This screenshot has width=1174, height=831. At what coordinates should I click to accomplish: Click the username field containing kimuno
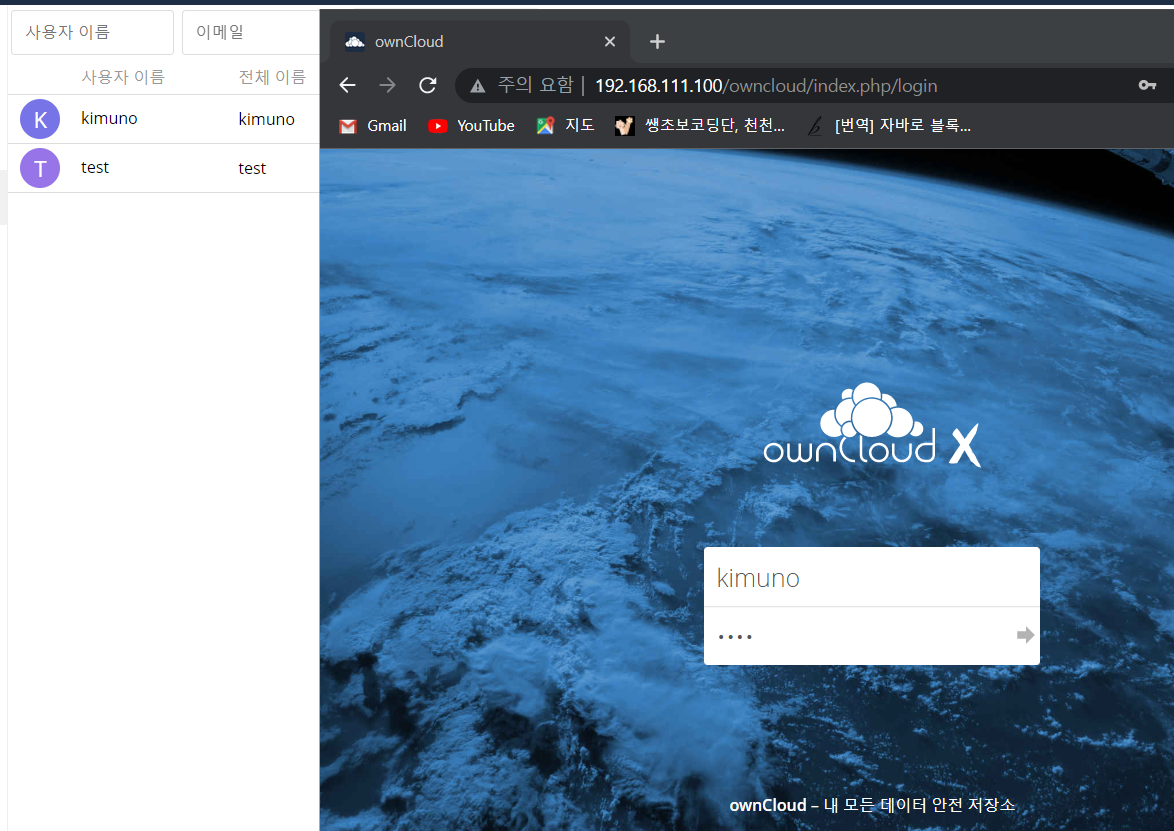tap(872, 577)
